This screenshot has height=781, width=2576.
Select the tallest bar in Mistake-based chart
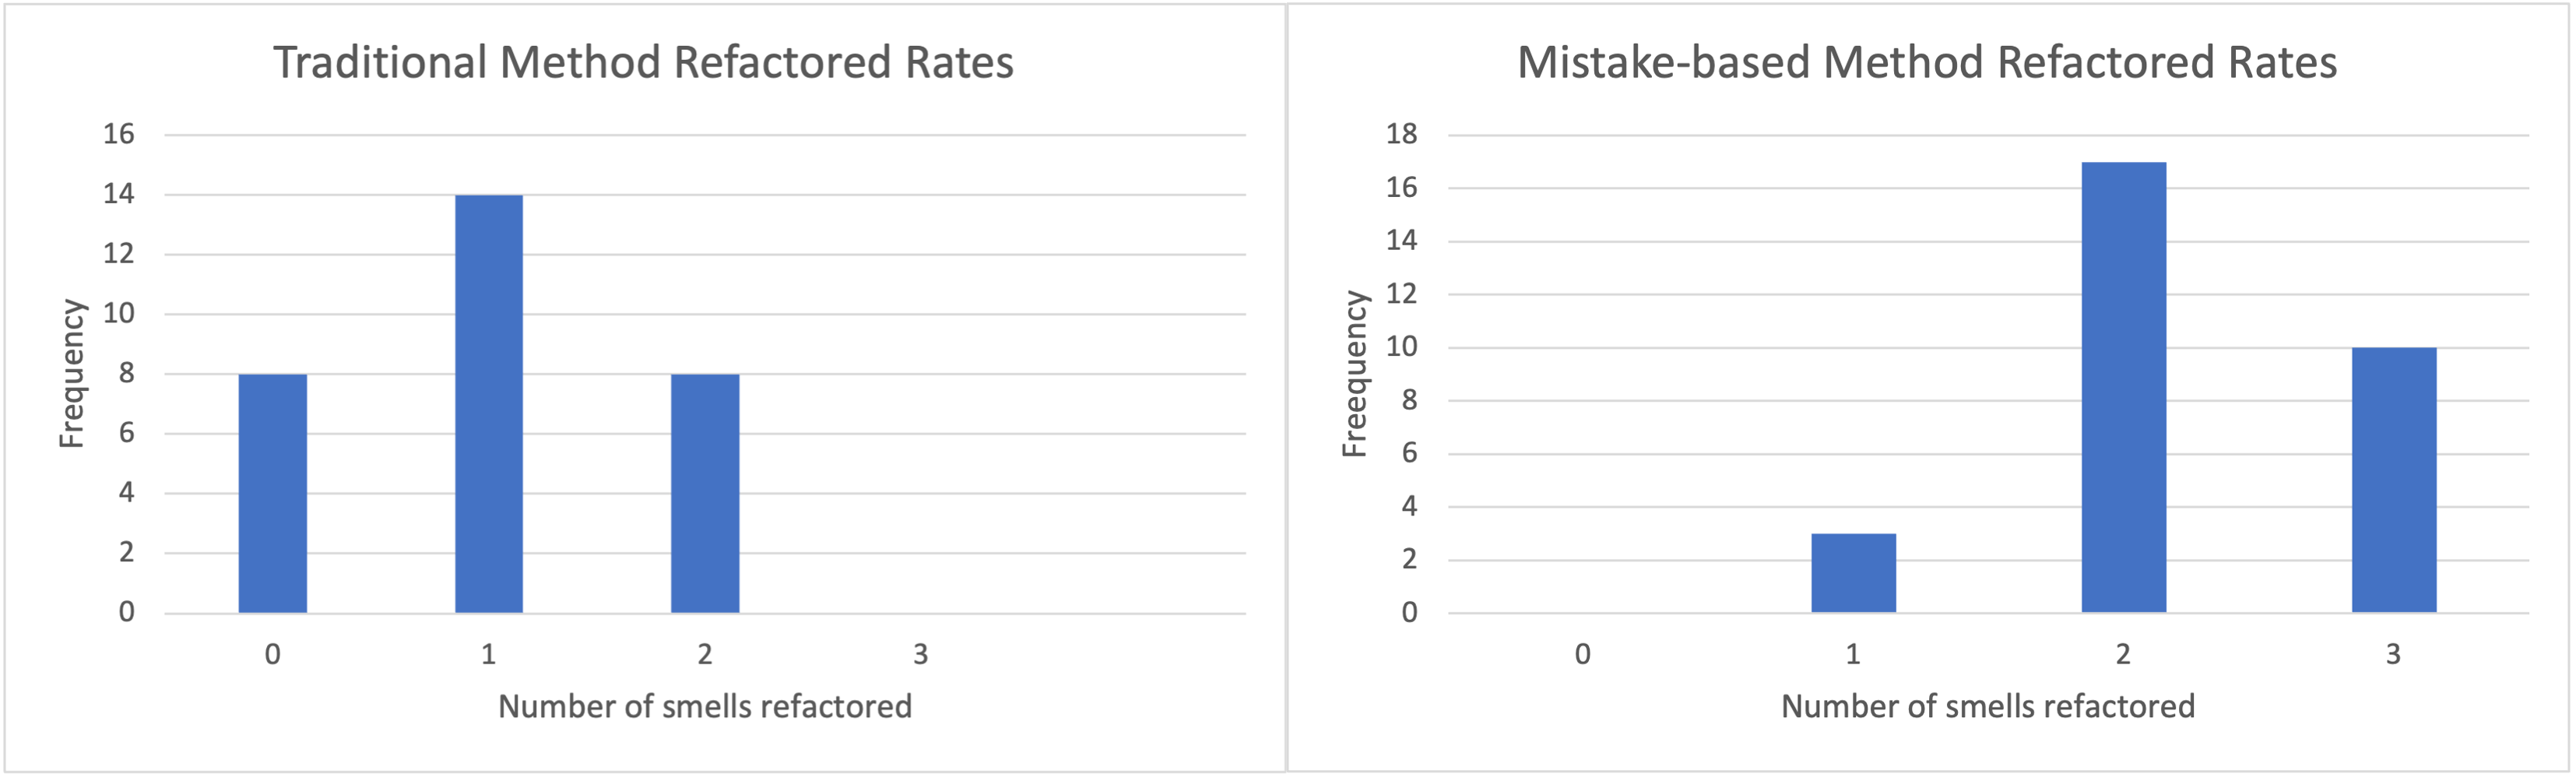pos(2123,387)
